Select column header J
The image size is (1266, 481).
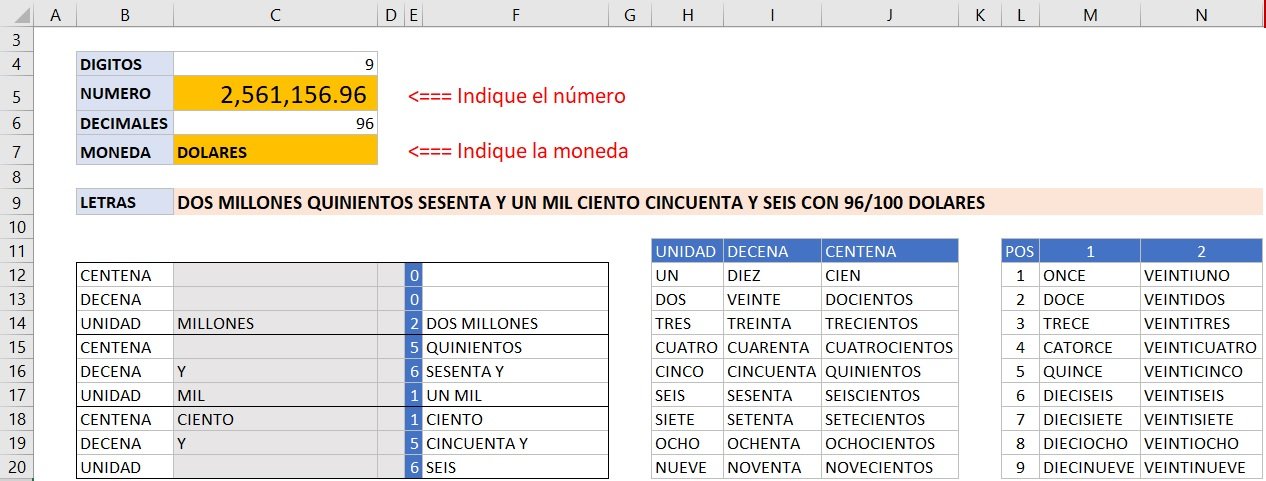pos(890,14)
